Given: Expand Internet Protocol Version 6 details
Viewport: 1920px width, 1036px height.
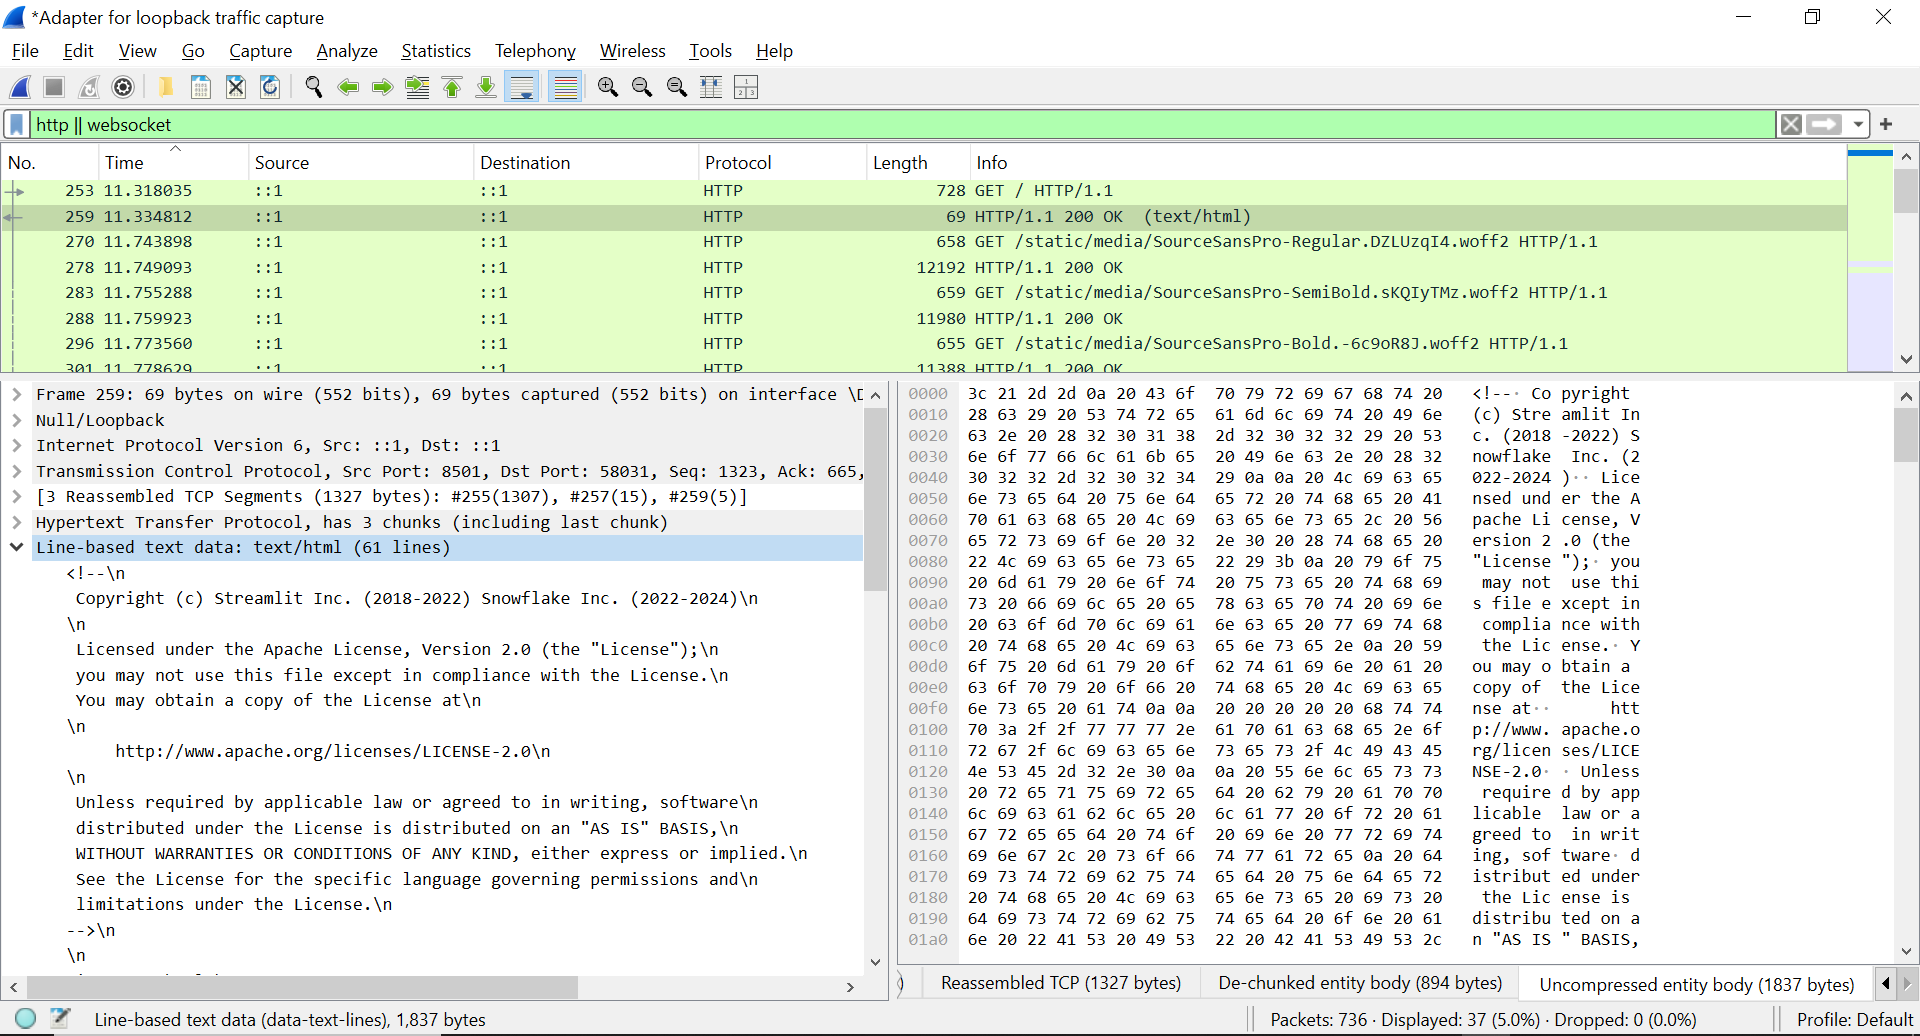Looking at the screenshot, I should [x=17, y=445].
